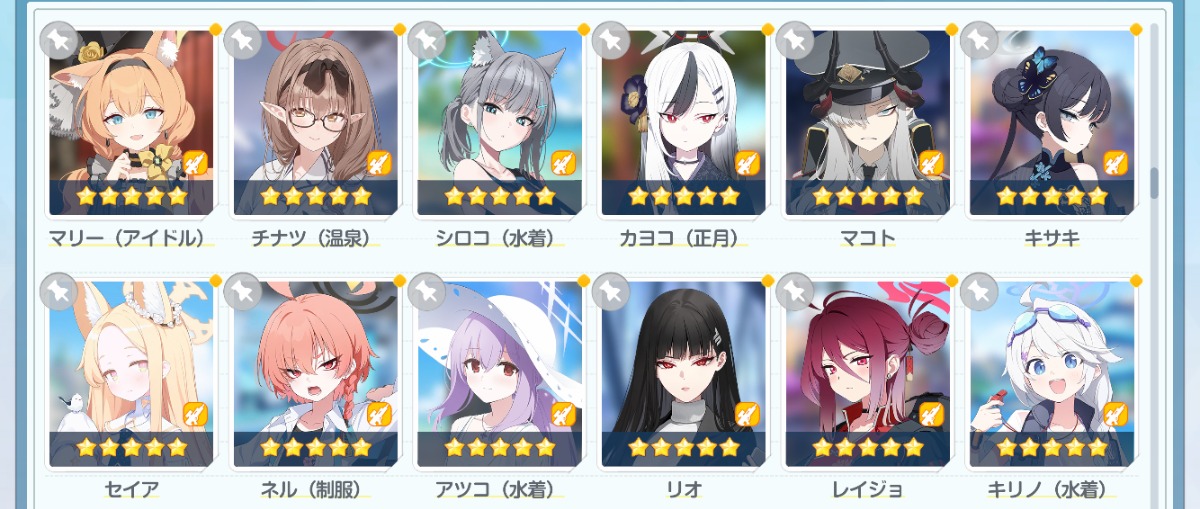
Task: Open the リオ character thumbnail
Action: point(682,373)
